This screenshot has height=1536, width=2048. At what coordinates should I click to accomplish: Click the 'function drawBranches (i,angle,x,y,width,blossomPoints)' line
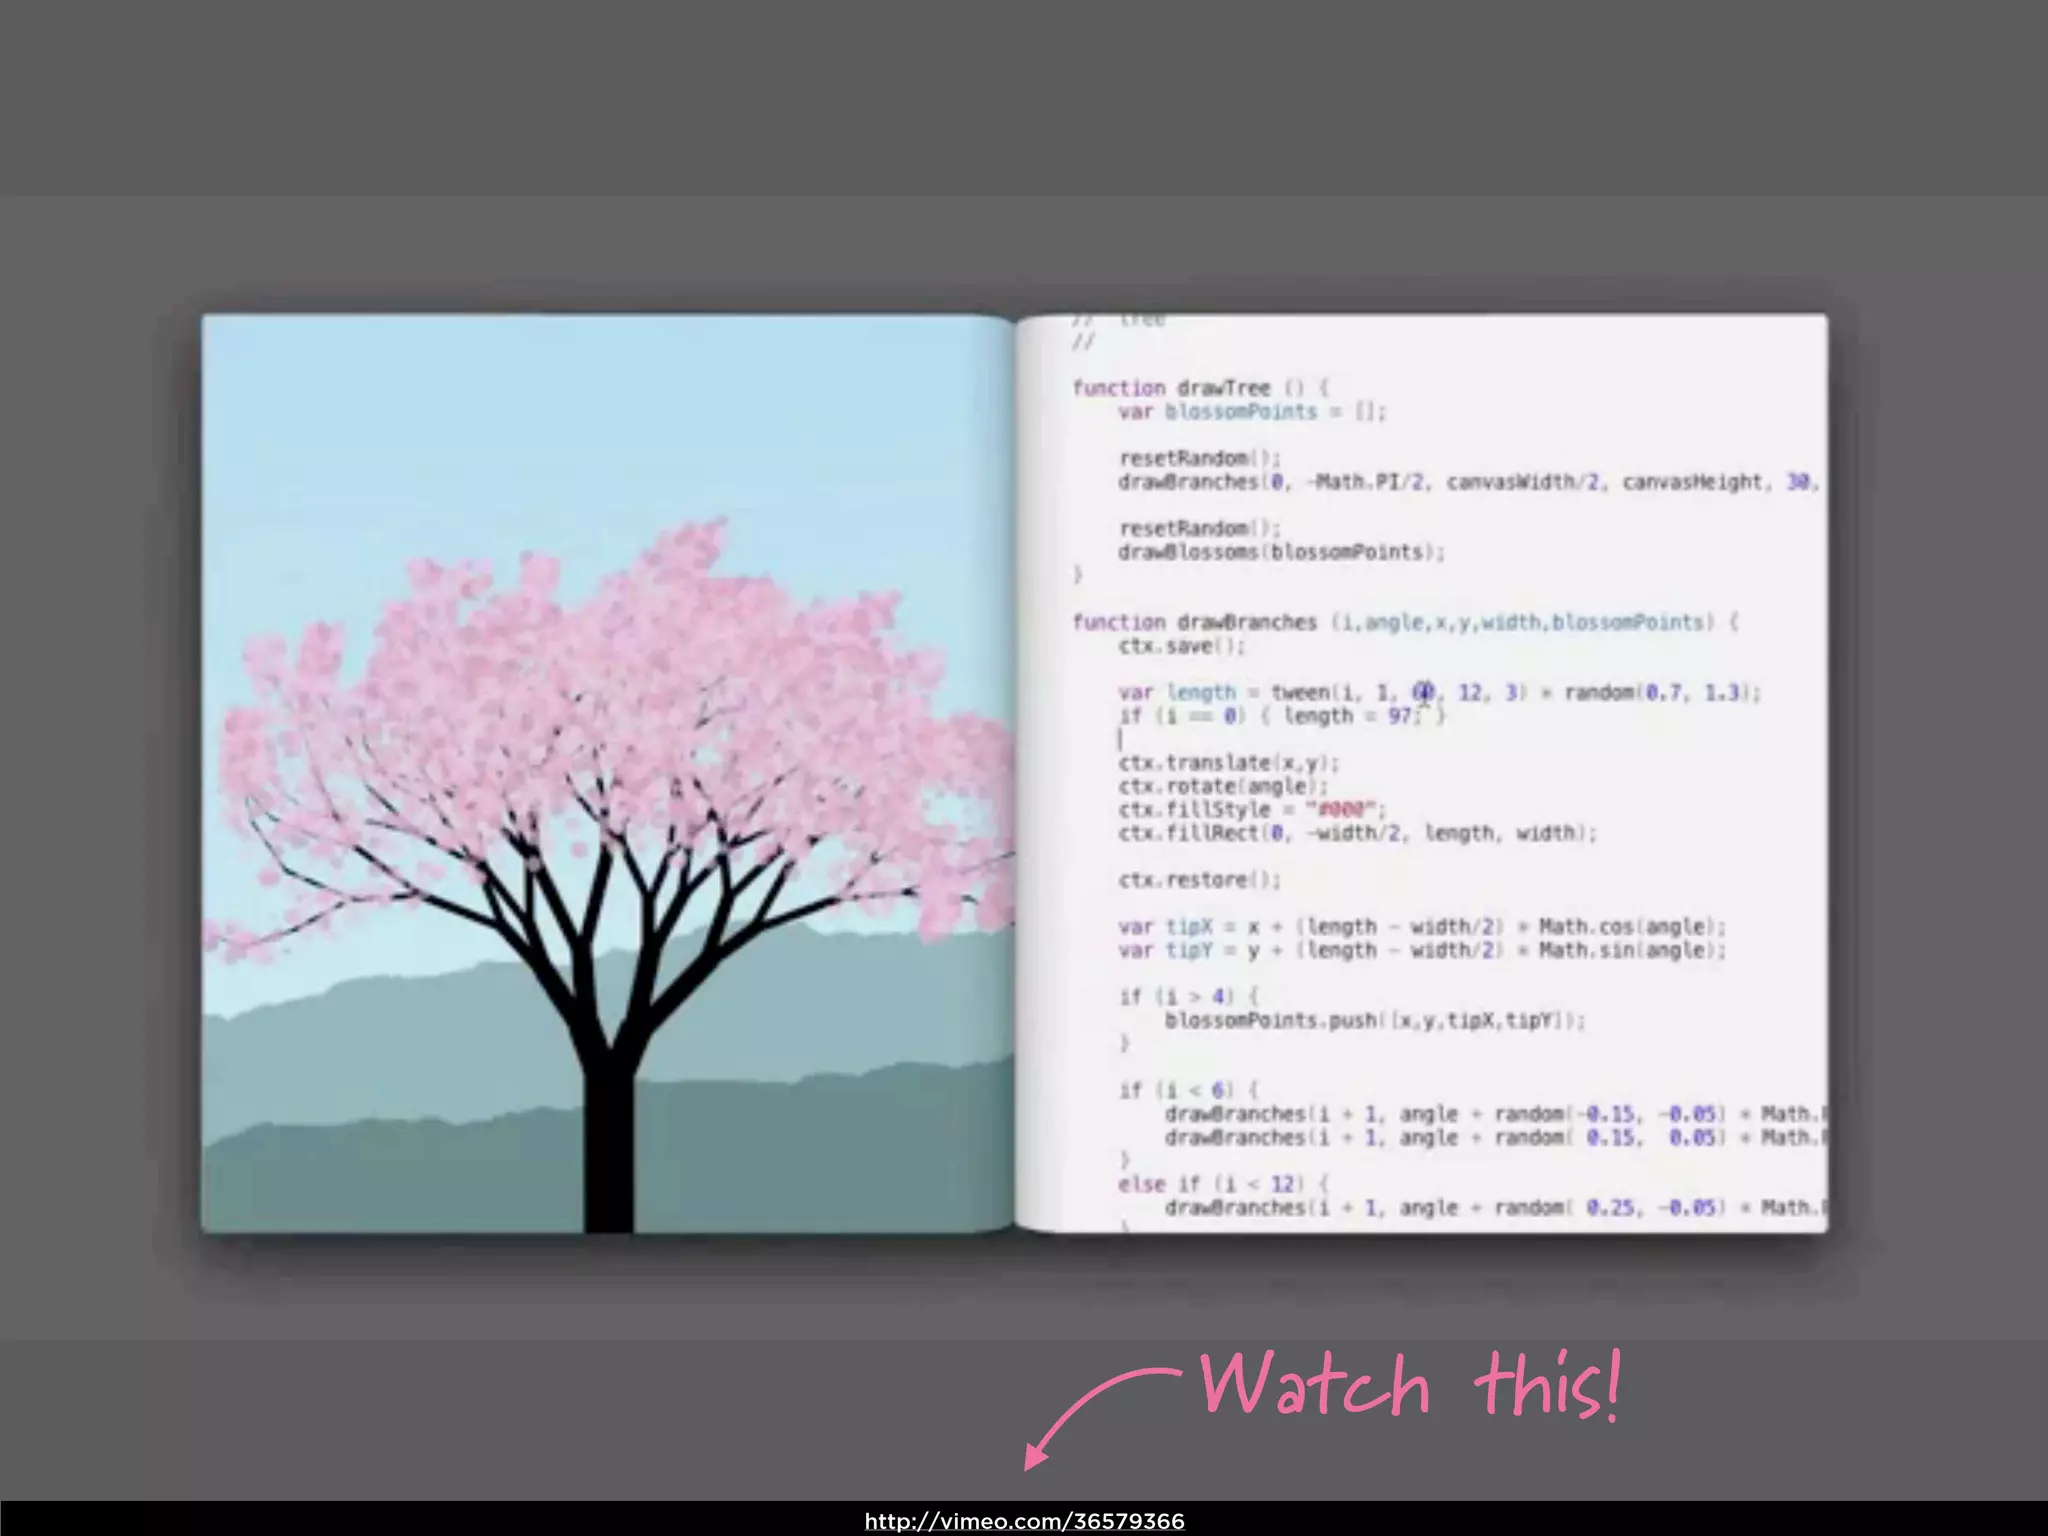pos(1406,622)
